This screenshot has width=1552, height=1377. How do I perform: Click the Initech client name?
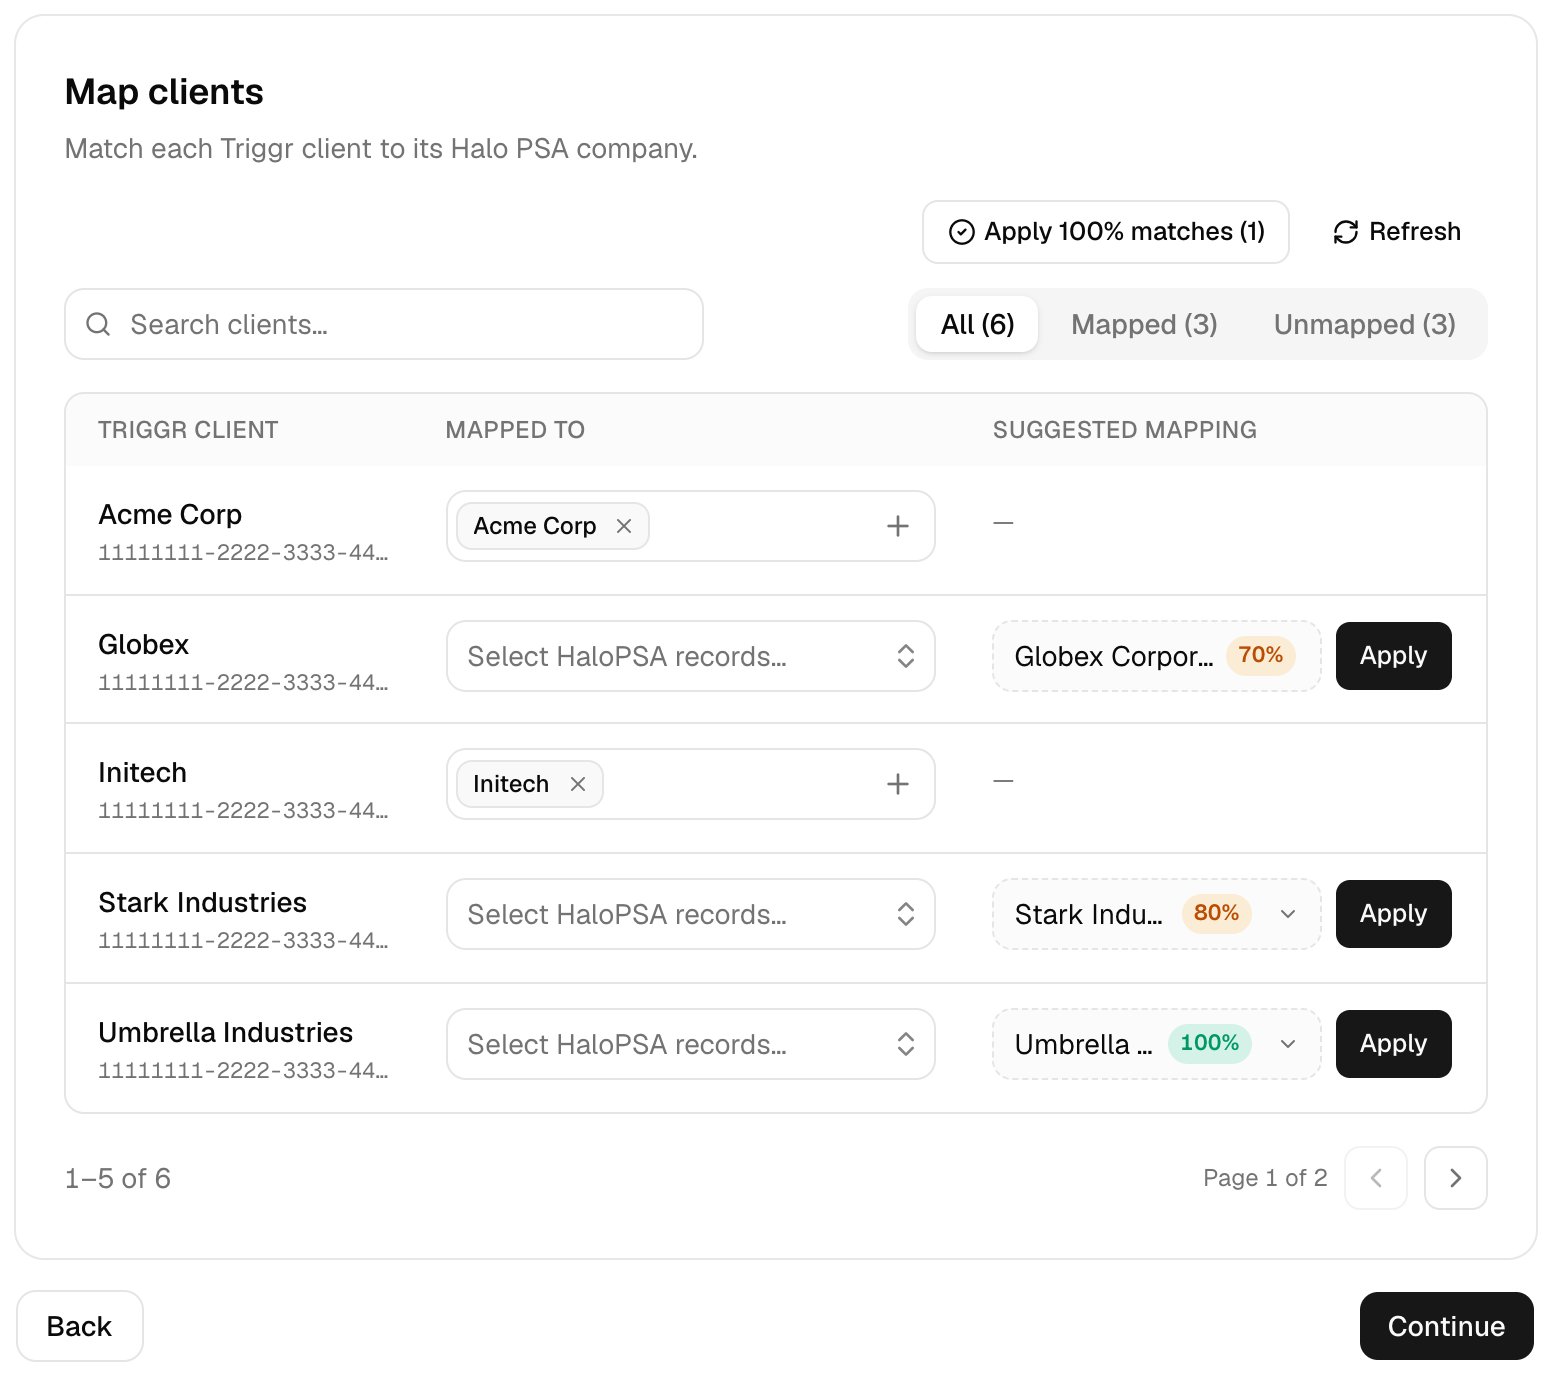pos(142,772)
